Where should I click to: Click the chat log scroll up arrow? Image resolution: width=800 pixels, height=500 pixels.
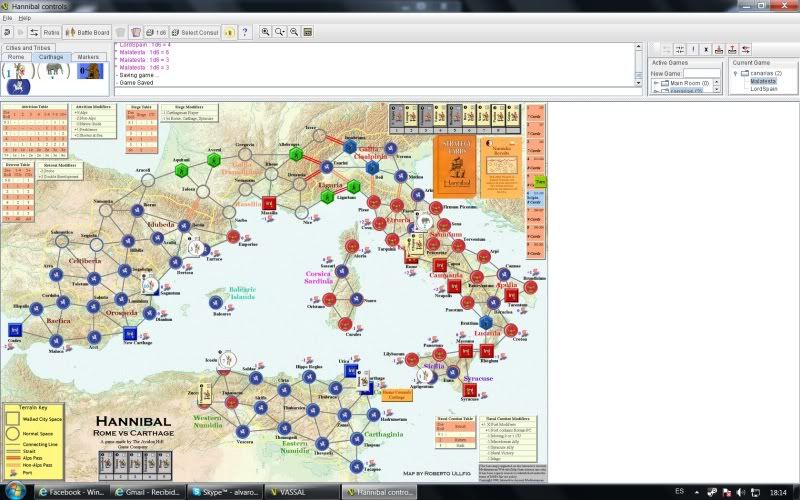pos(638,47)
